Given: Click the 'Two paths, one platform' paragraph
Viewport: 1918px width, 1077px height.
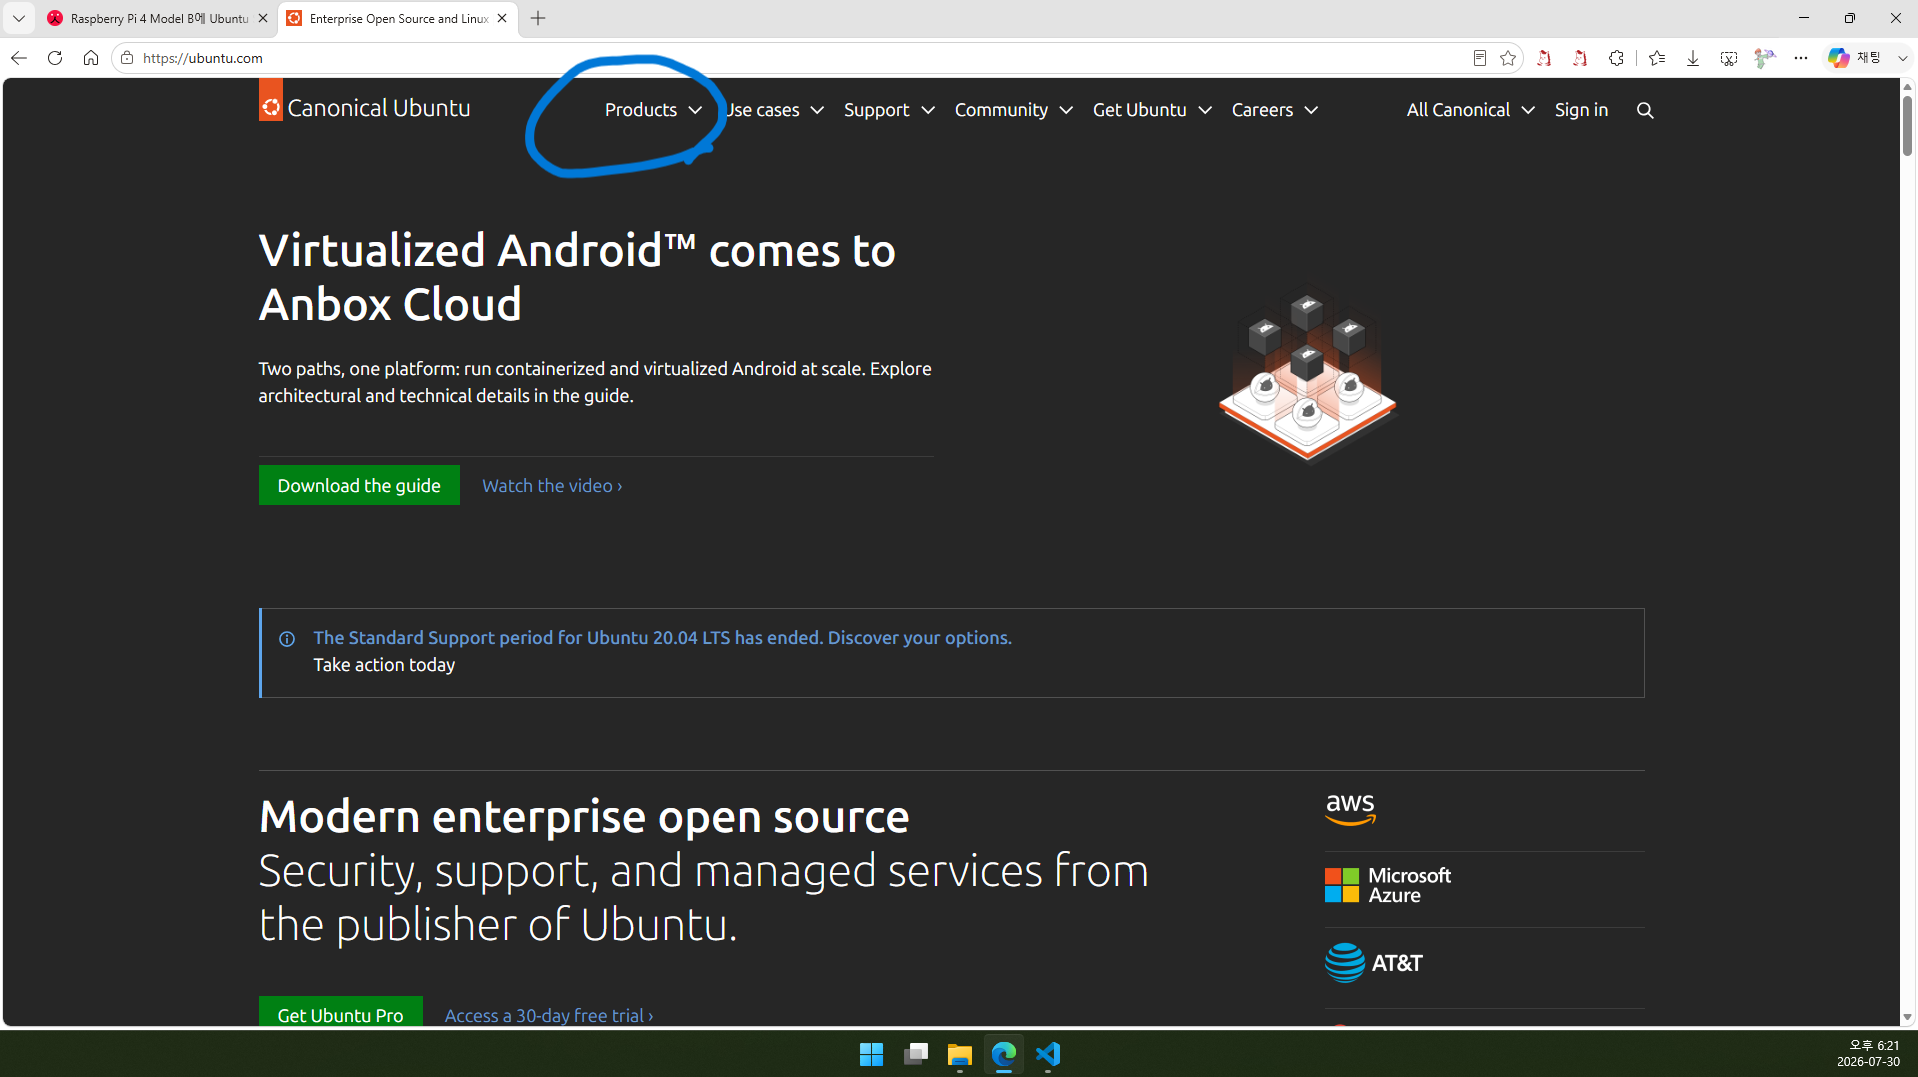Looking at the screenshot, I should click(595, 382).
